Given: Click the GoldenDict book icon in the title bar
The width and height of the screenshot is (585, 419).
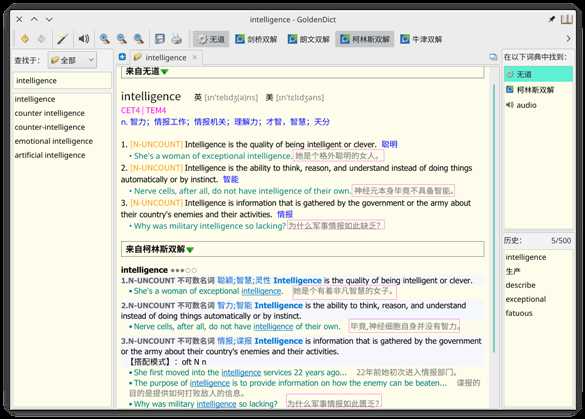Looking at the screenshot, I should point(567,19).
